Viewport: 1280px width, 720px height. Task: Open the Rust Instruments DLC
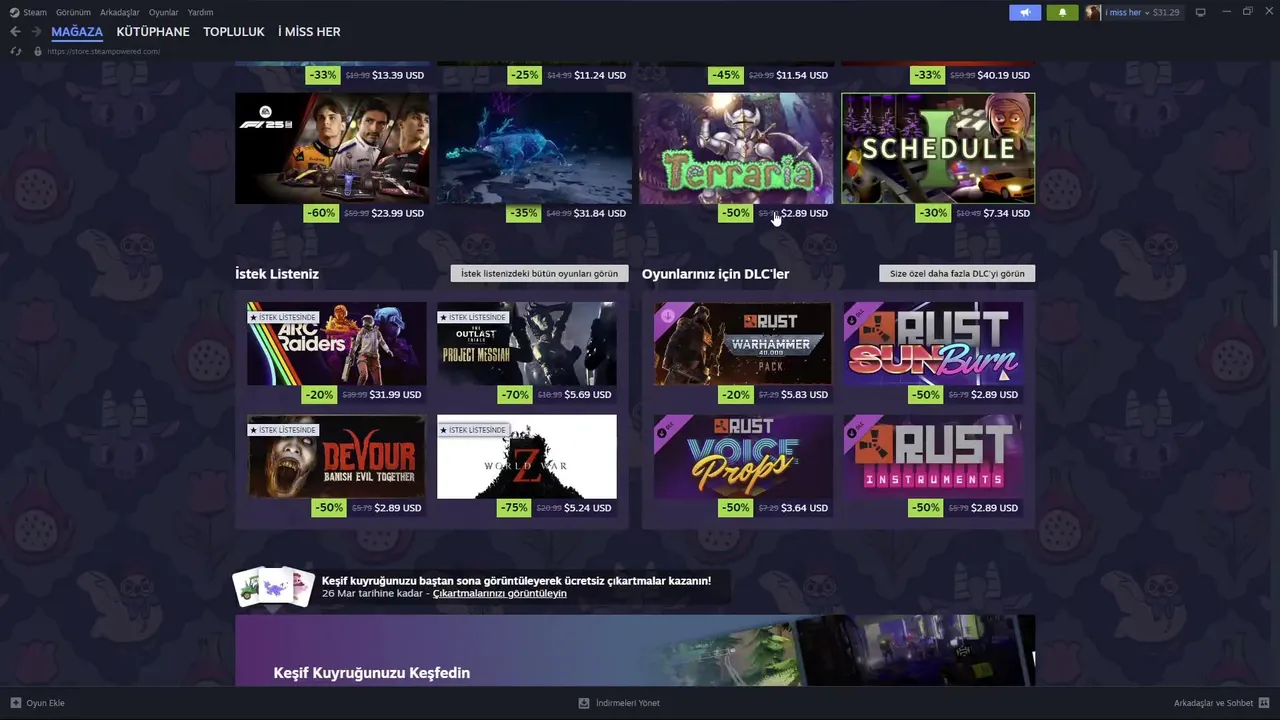point(933,457)
